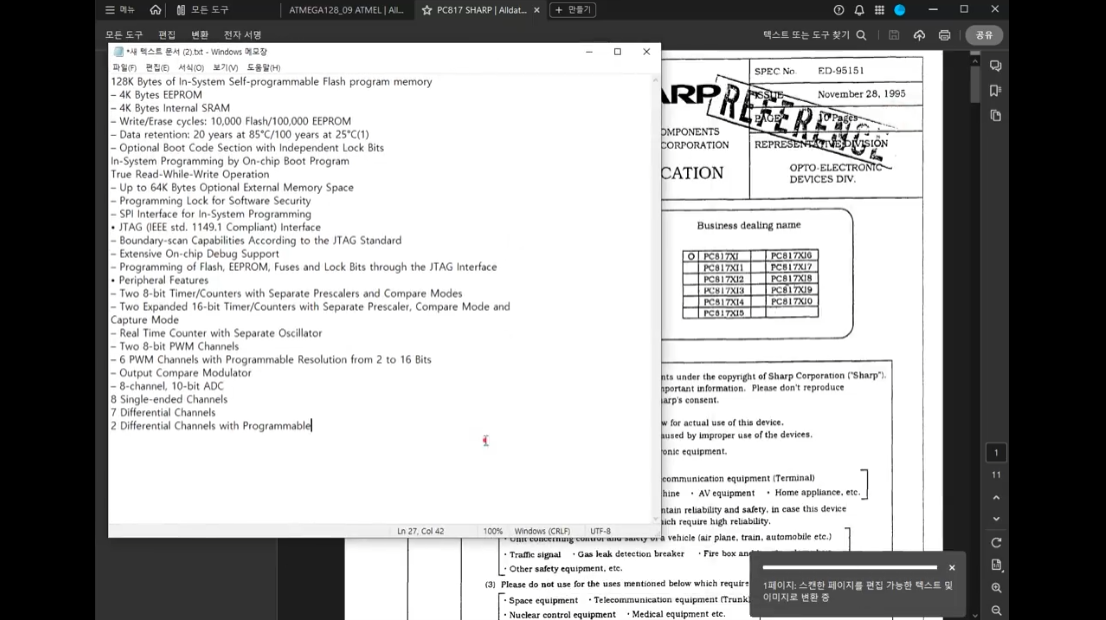Create a new tab with plus button
This screenshot has width=1106, height=620.
pyautogui.click(x=573, y=10)
